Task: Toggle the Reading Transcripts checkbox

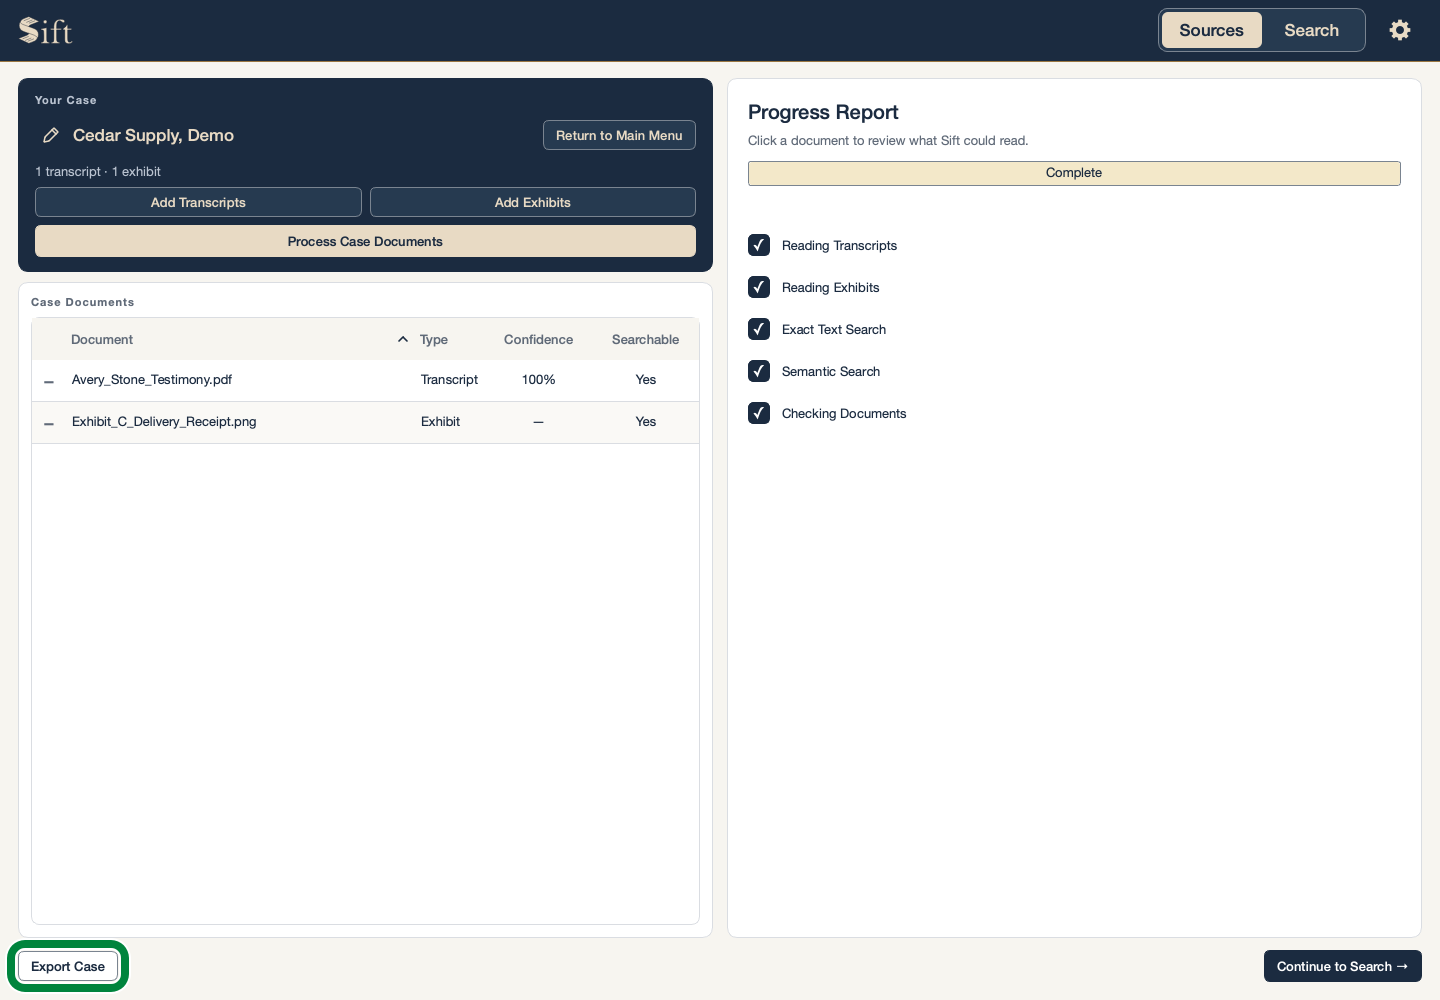Action: click(x=759, y=245)
